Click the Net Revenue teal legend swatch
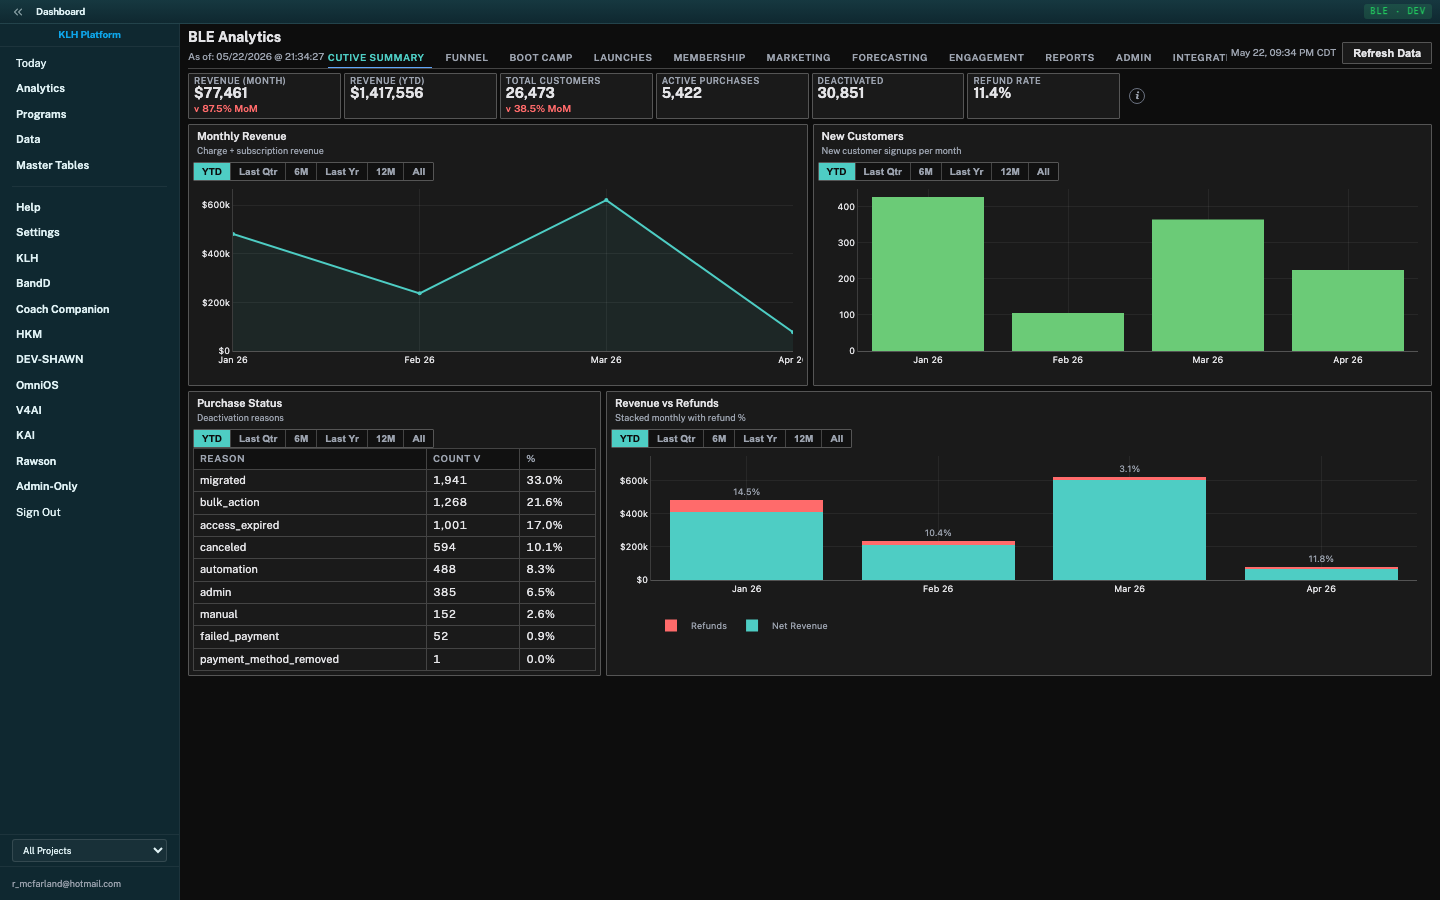Image resolution: width=1440 pixels, height=900 pixels. click(752, 626)
